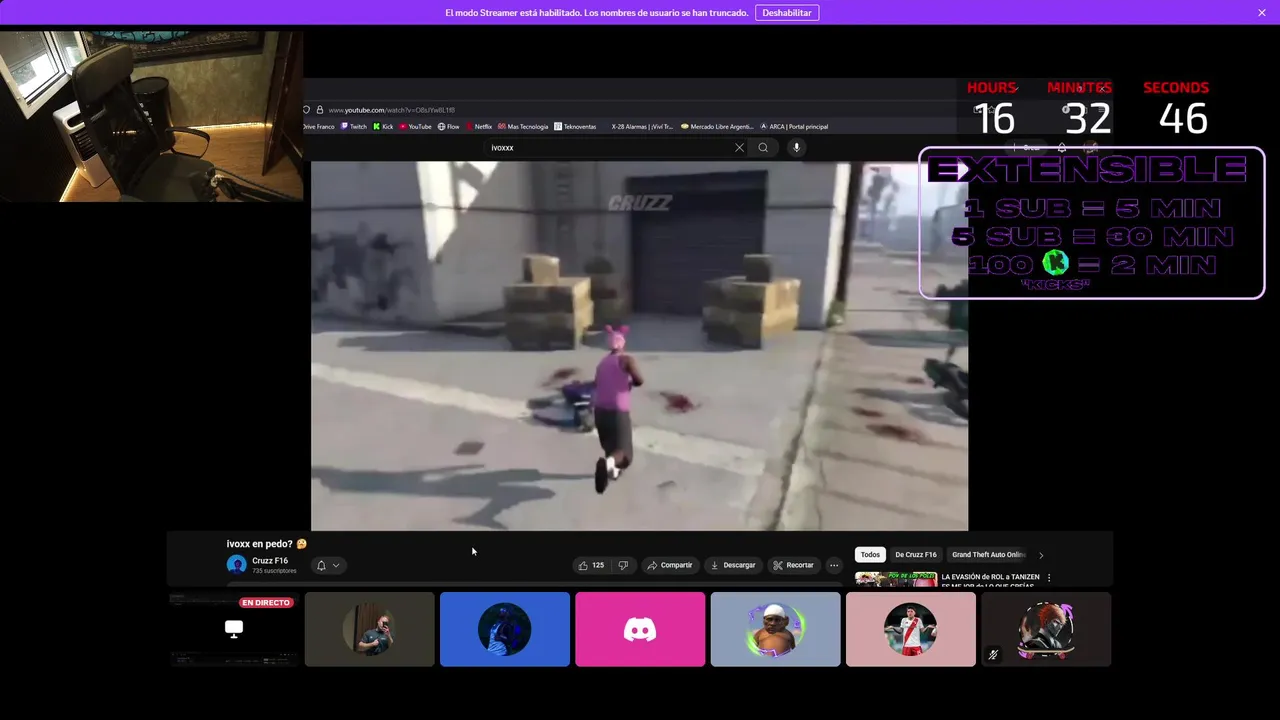This screenshot has height=720, width=1280.
Task: Activate YouTube voice search microphone
Action: click(x=796, y=148)
